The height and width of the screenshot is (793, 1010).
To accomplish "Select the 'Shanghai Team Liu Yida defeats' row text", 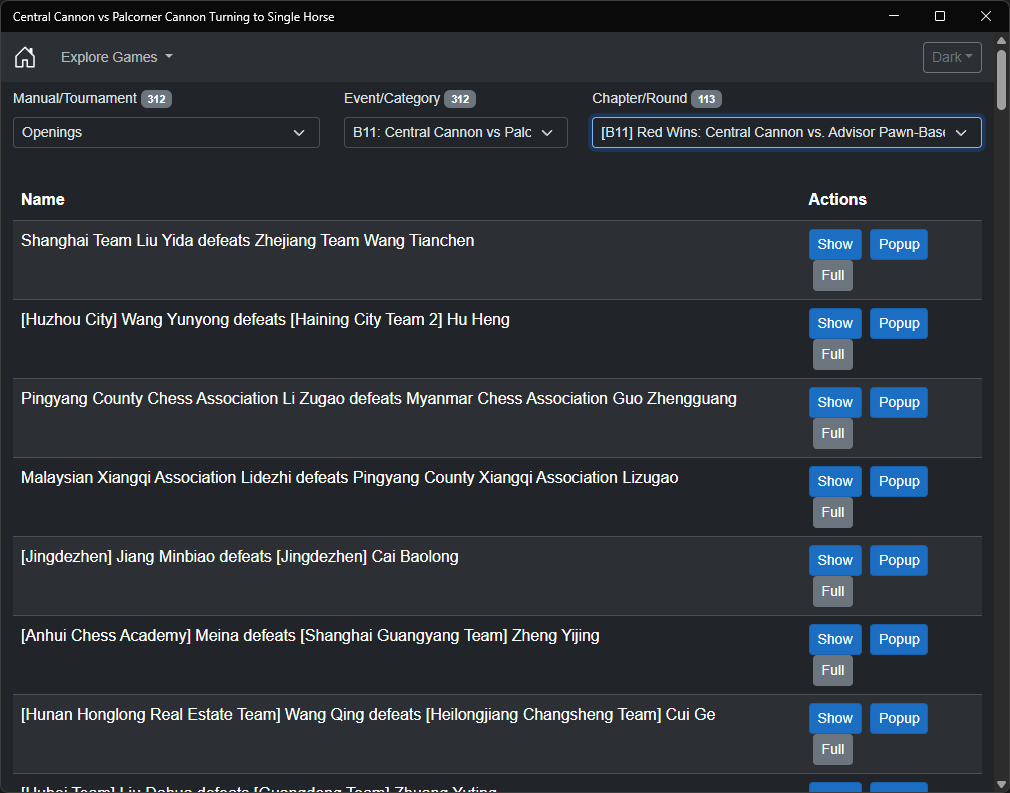I will point(247,241).
